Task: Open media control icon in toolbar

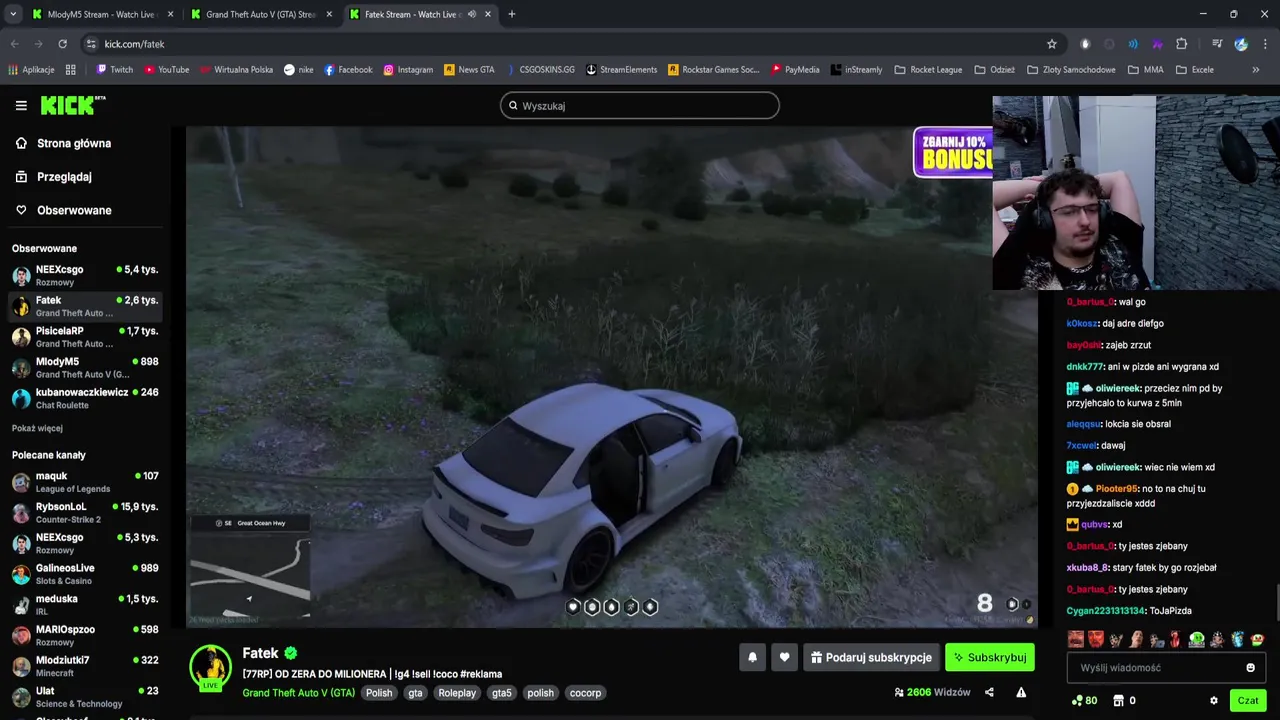Action: [1217, 44]
